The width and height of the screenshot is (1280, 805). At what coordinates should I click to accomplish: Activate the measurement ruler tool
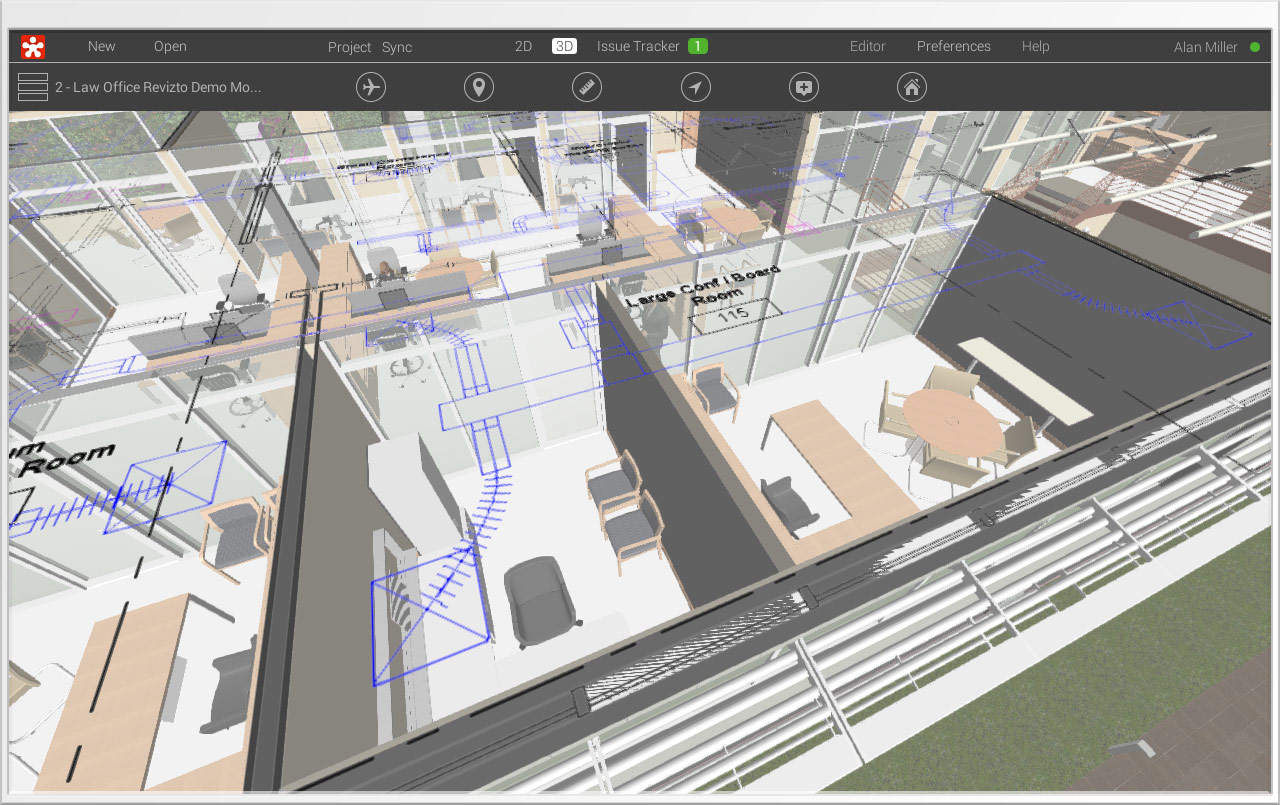(587, 87)
